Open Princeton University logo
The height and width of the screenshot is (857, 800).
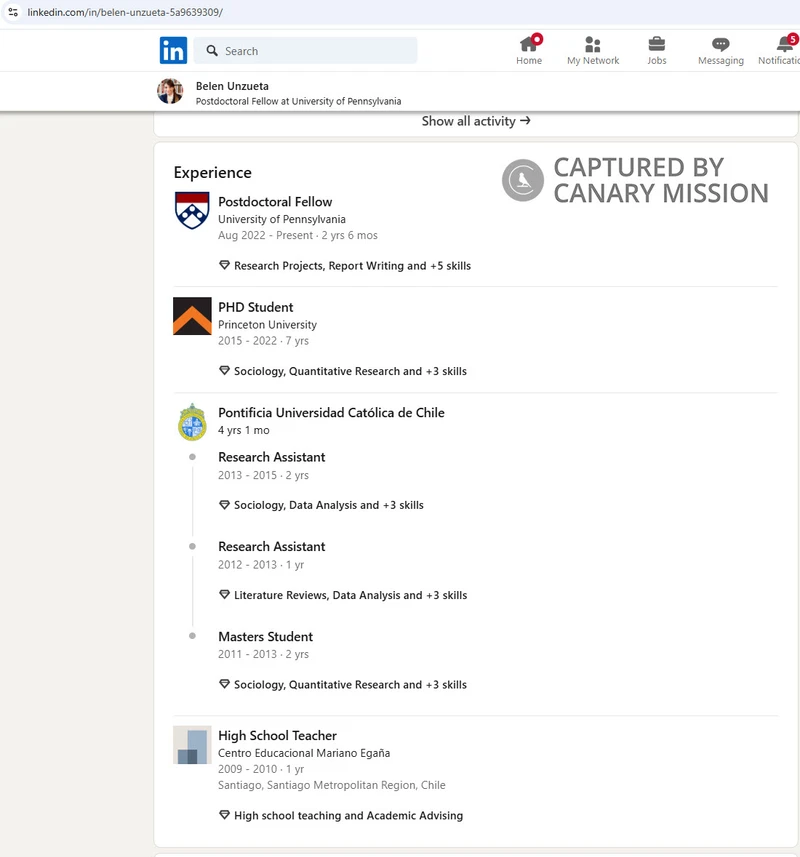coord(192,316)
